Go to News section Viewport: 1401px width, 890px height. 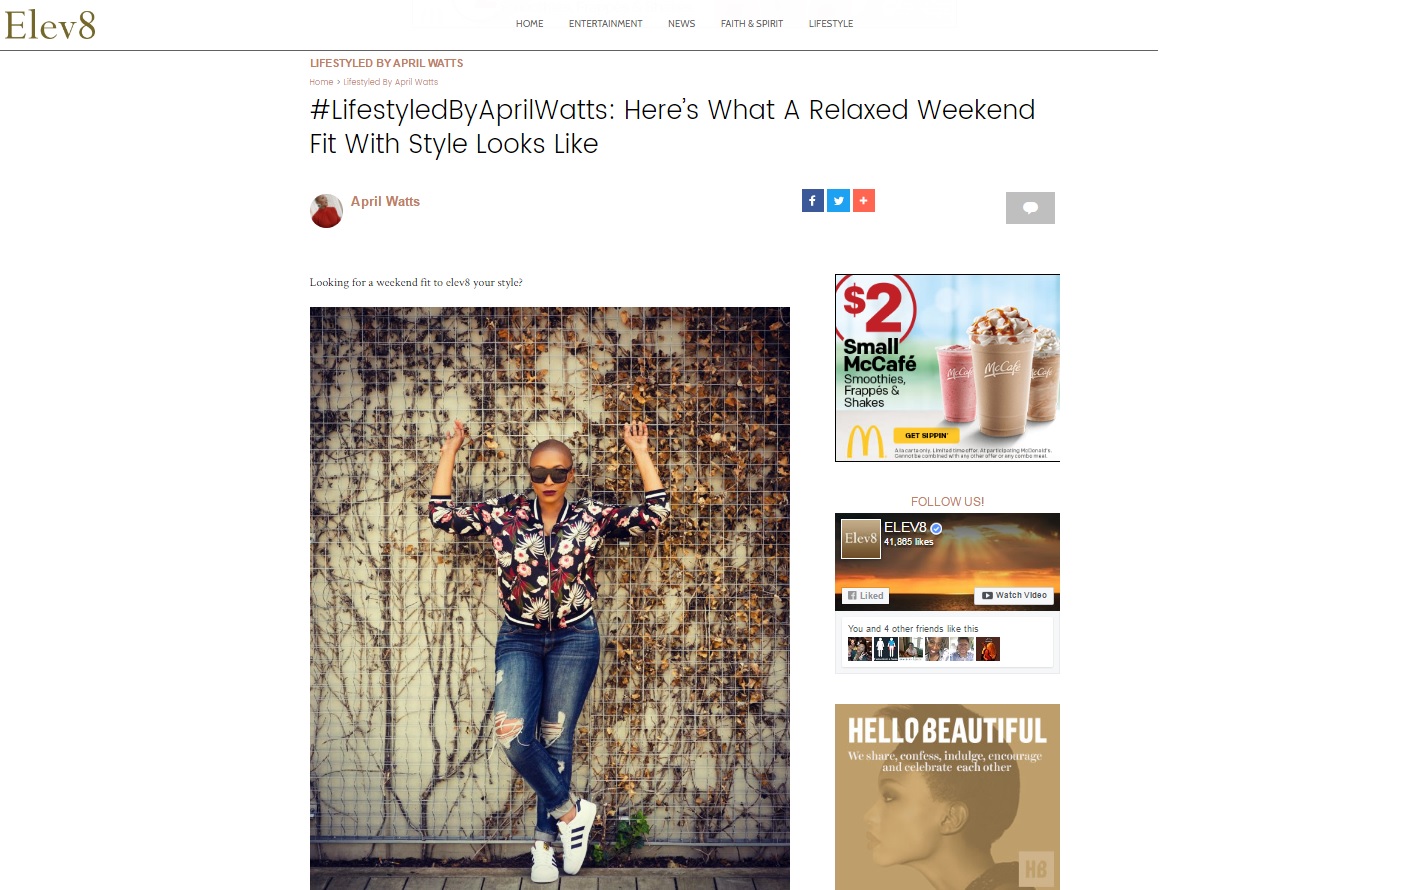coord(681,24)
